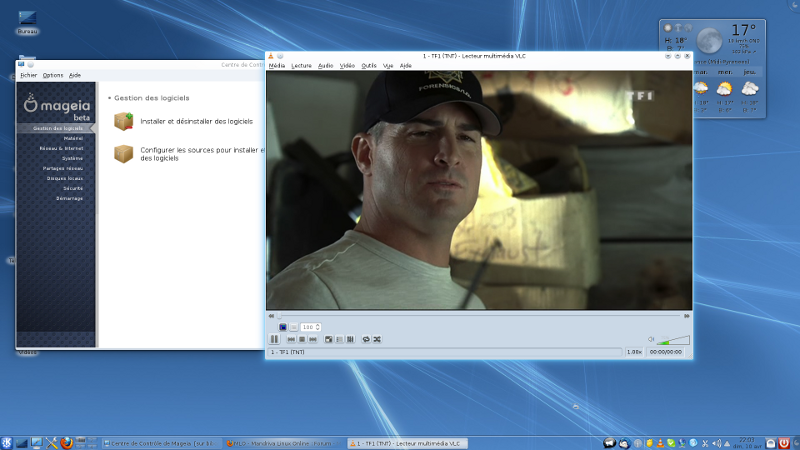Open VLC Aide menu

406,65
